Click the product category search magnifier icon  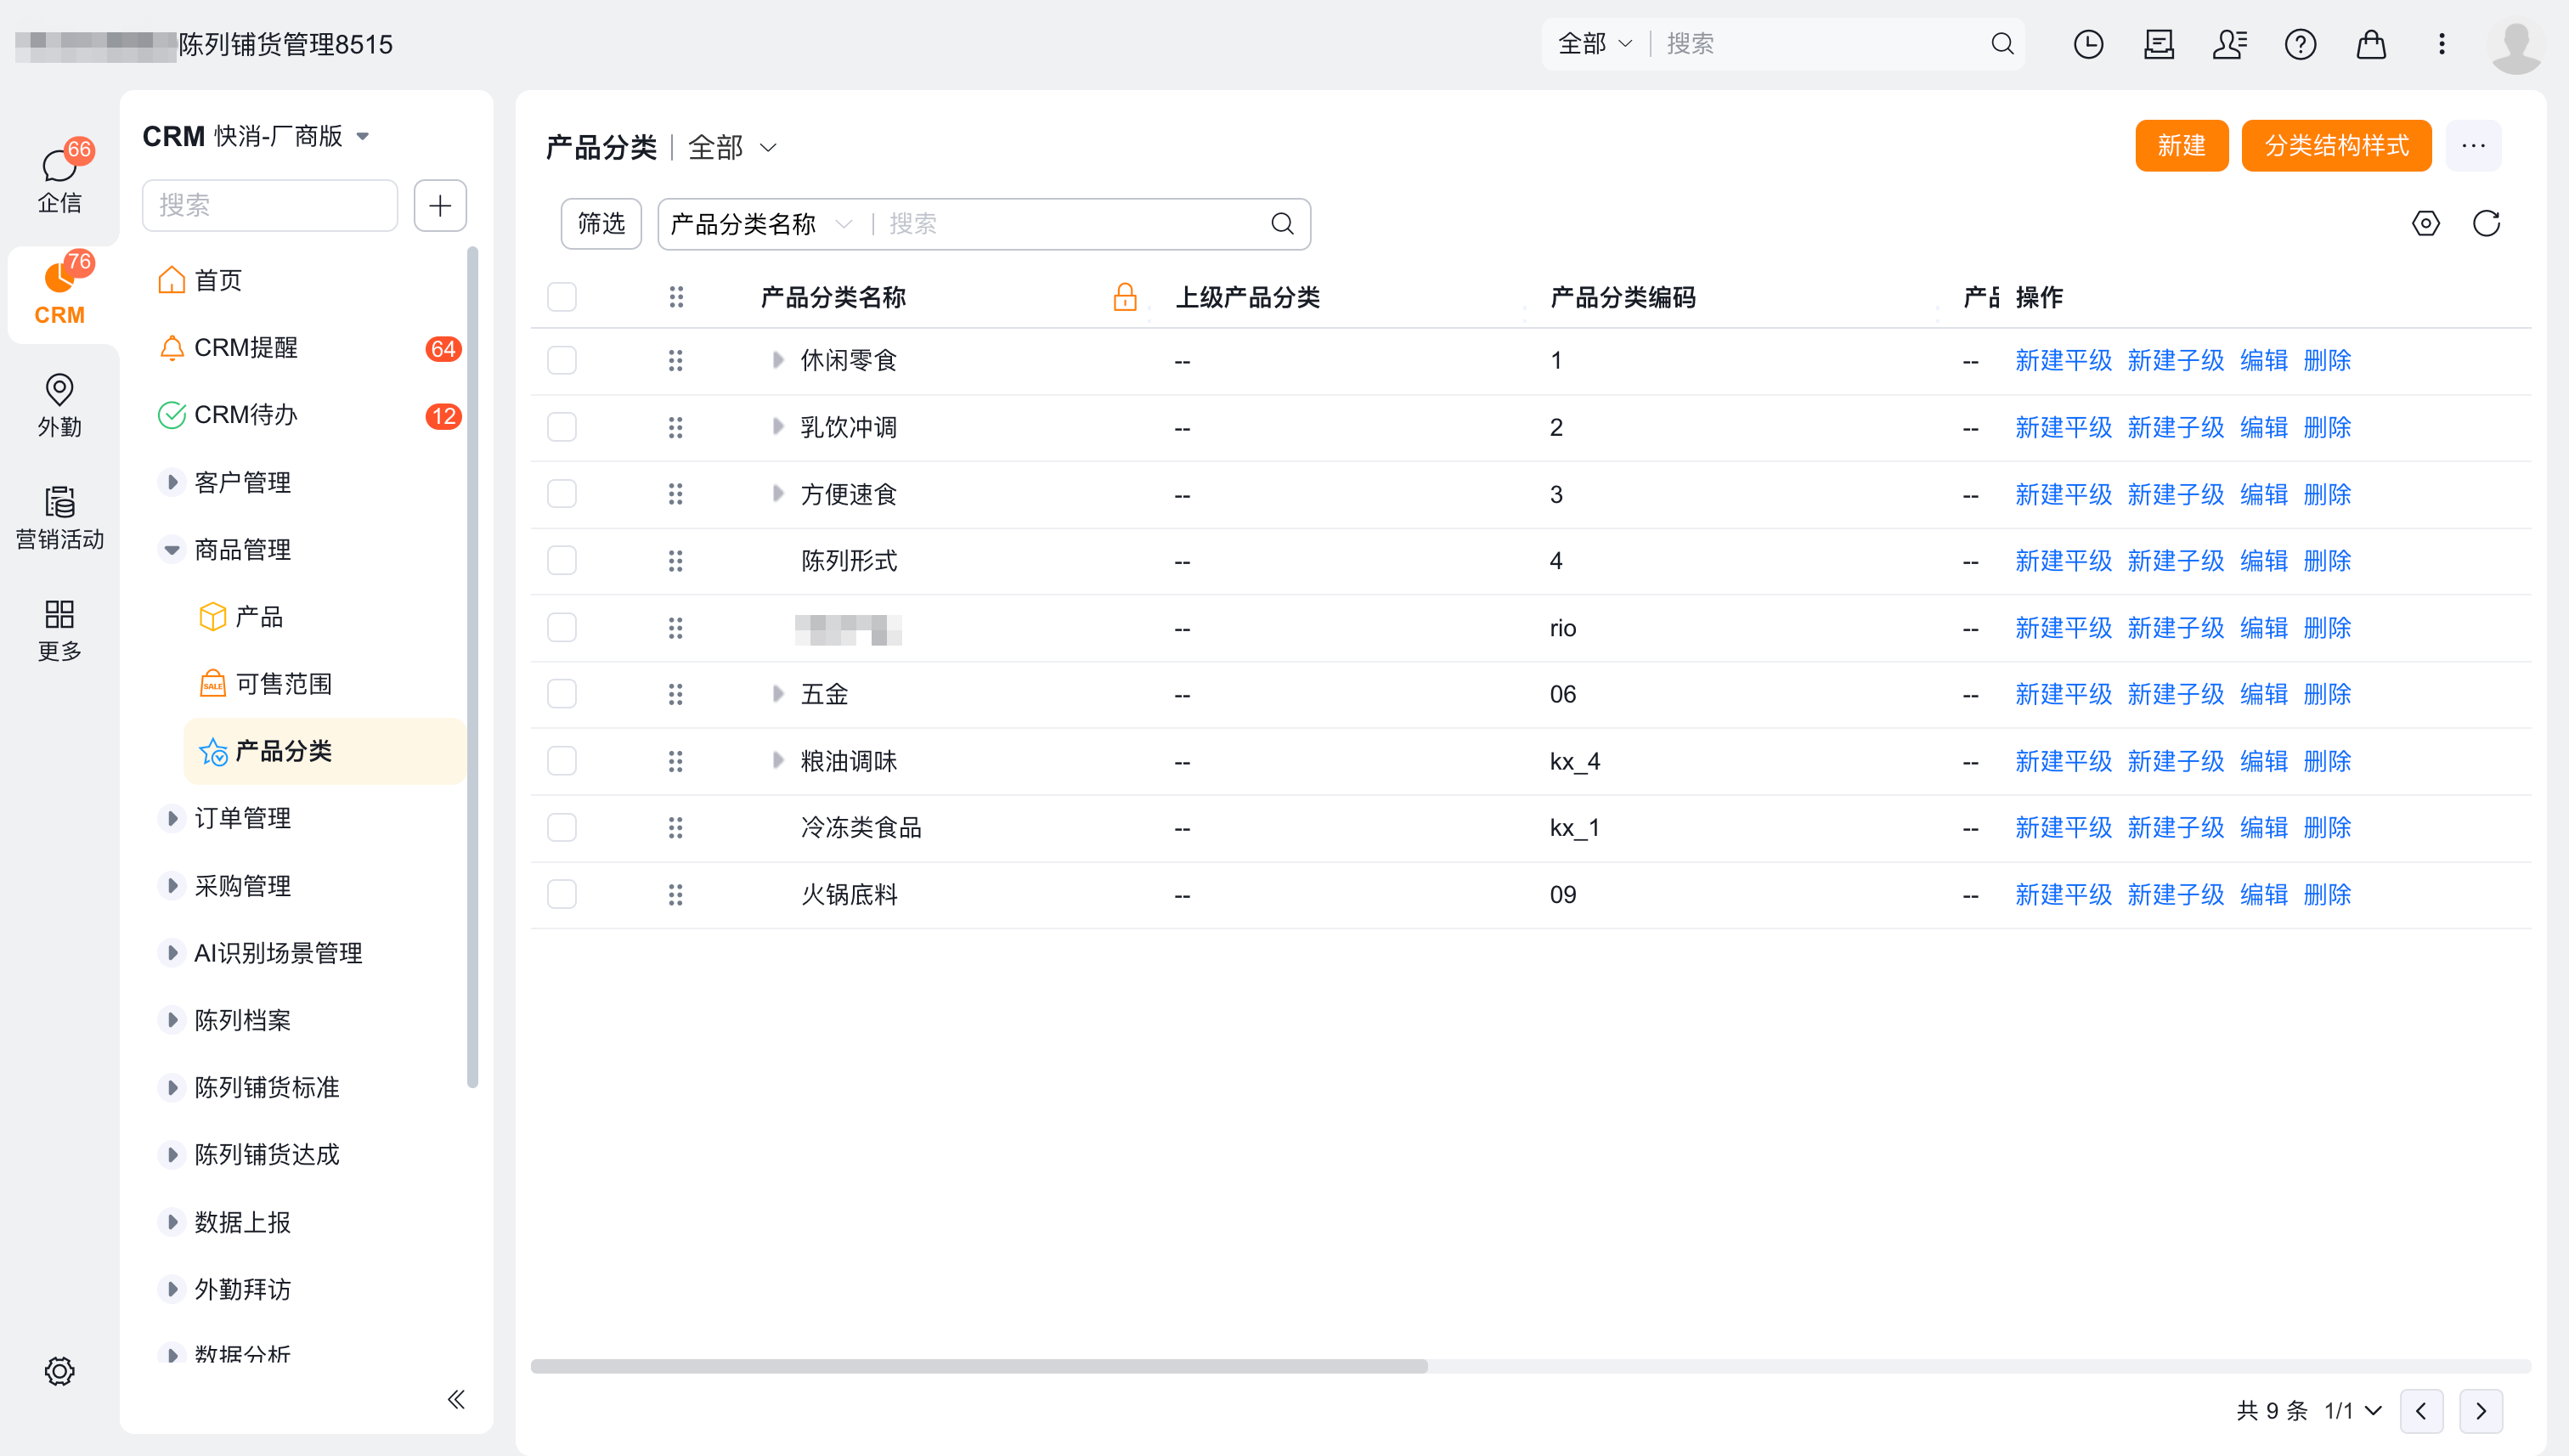[1282, 224]
